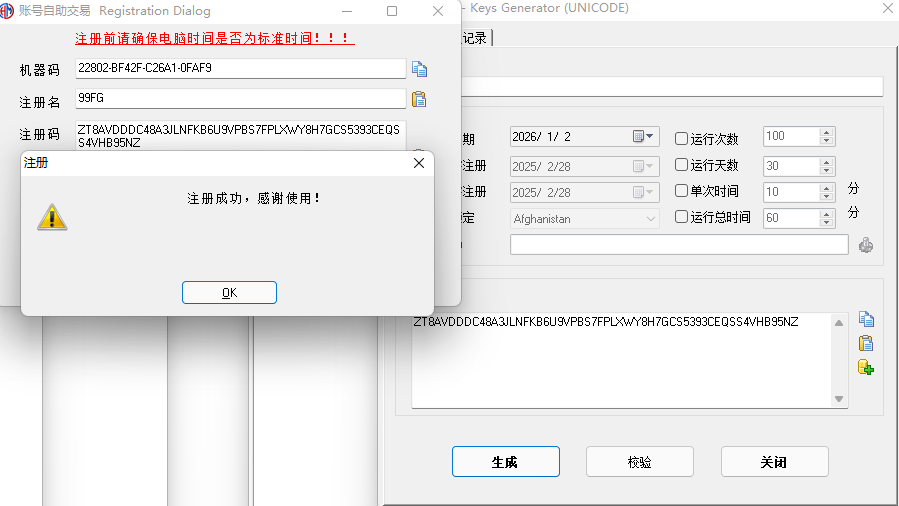Increase the 单次时间 value 10 spinner
899x506 pixels.
pos(826,188)
